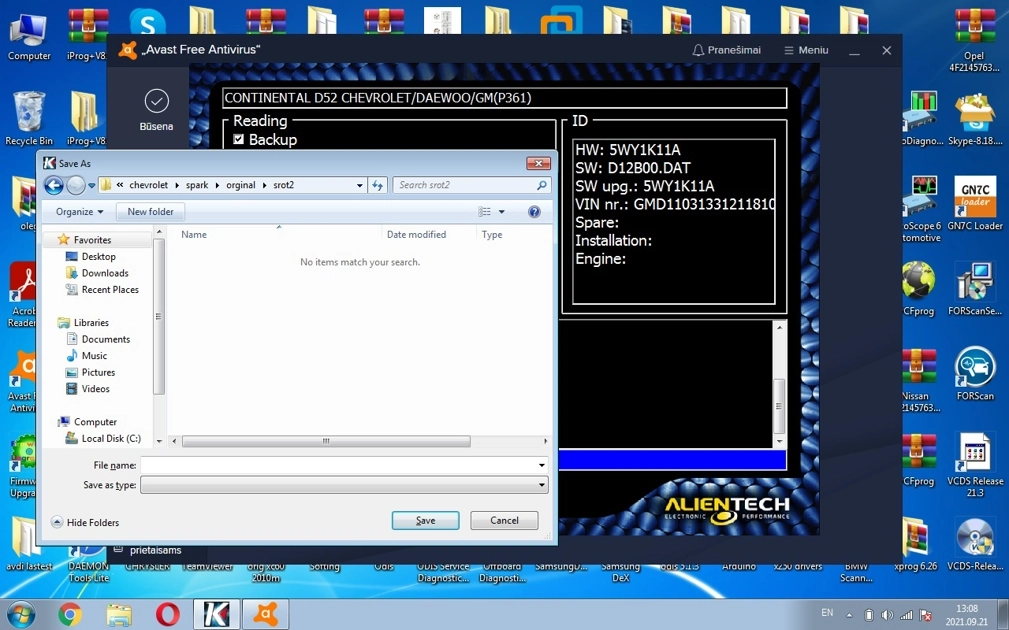Viewport: 1009px width, 630px height.
Task: Open Recycle Bin desktop icon
Action: 28,119
